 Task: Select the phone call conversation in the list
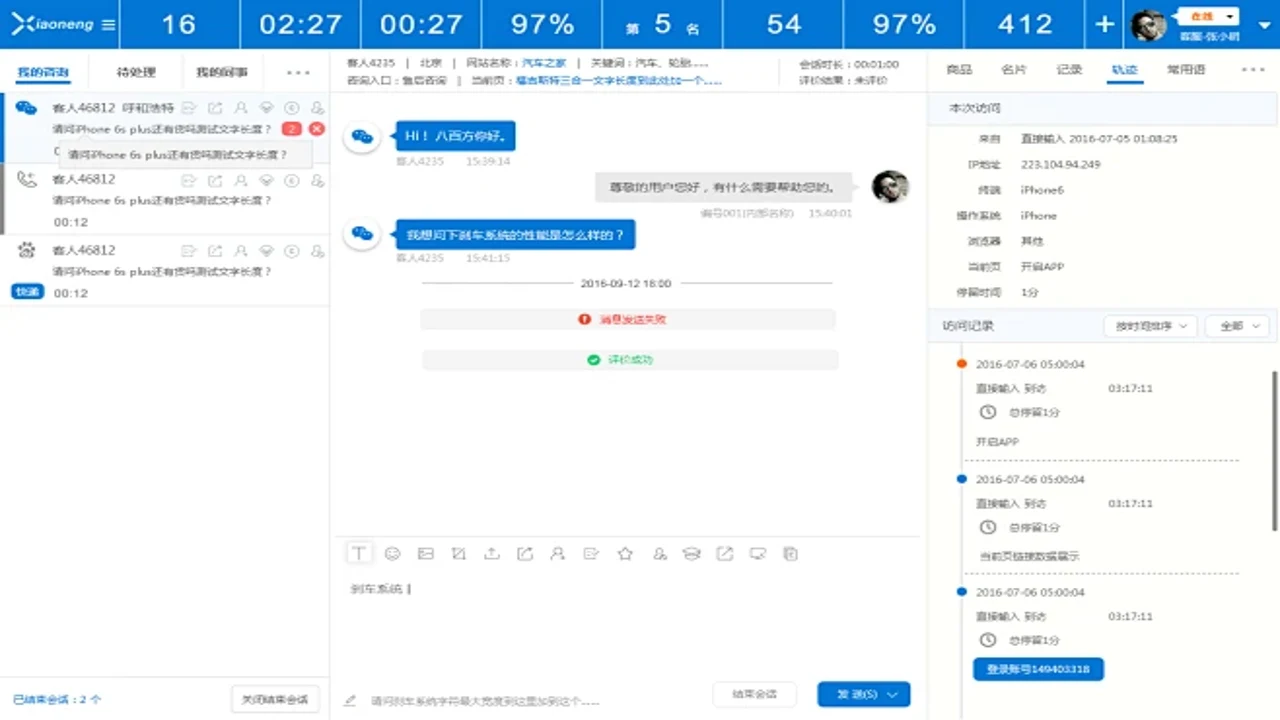click(x=165, y=200)
